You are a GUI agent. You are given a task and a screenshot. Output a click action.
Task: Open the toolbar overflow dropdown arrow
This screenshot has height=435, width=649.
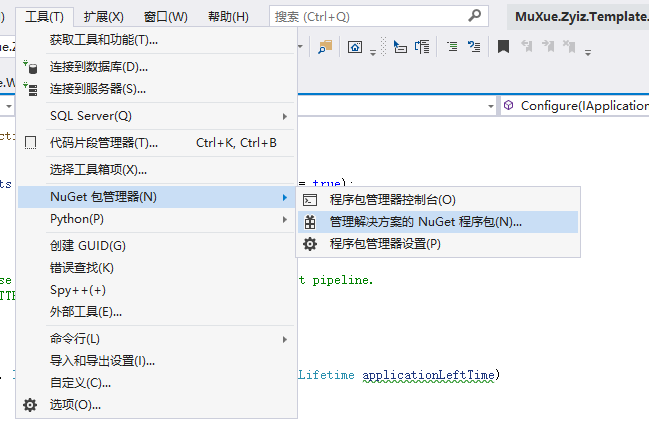click(373, 53)
